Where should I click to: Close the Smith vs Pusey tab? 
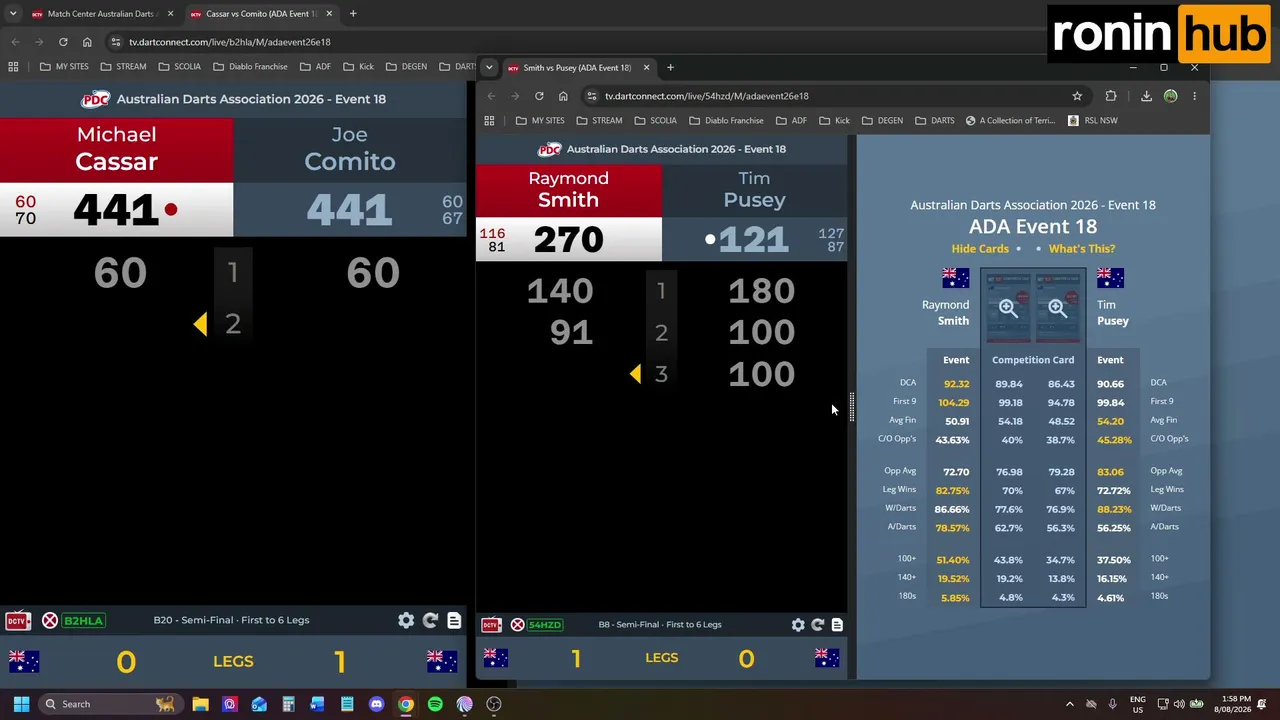pos(646,68)
